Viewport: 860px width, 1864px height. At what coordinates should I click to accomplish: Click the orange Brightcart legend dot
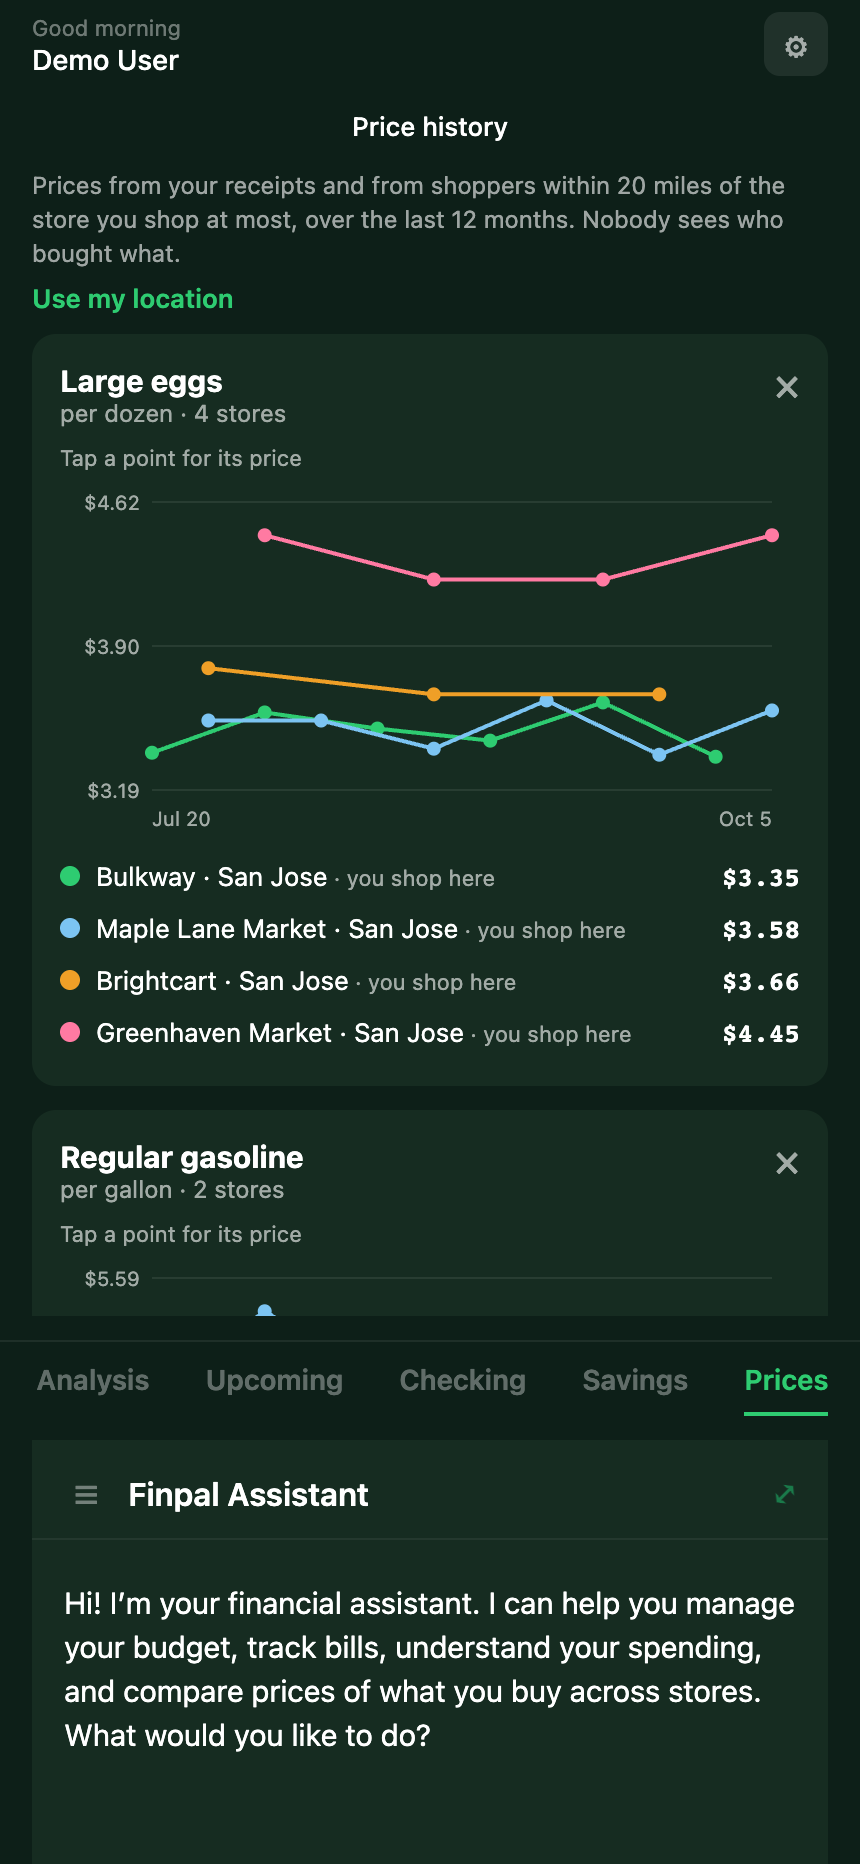70,980
